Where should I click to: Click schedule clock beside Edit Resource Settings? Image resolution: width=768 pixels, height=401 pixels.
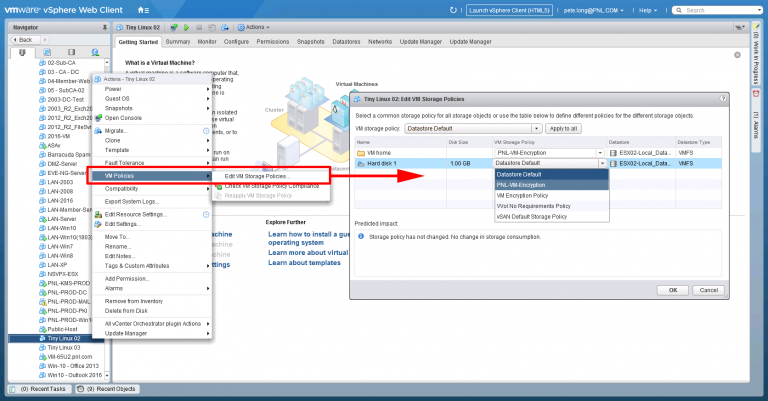point(206,214)
